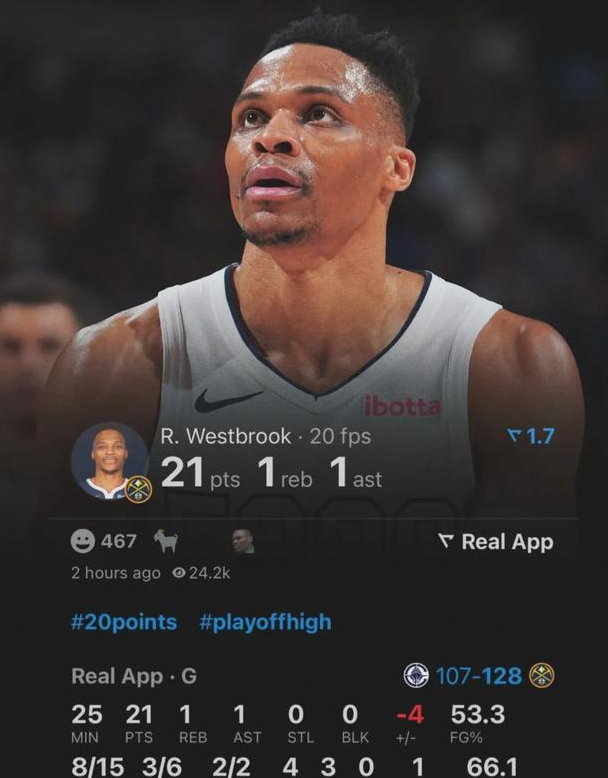This screenshot has height=778, width=608.
Task: Tap the Real App logo icon
Action: pyautogui.click(x=446, y=541)
